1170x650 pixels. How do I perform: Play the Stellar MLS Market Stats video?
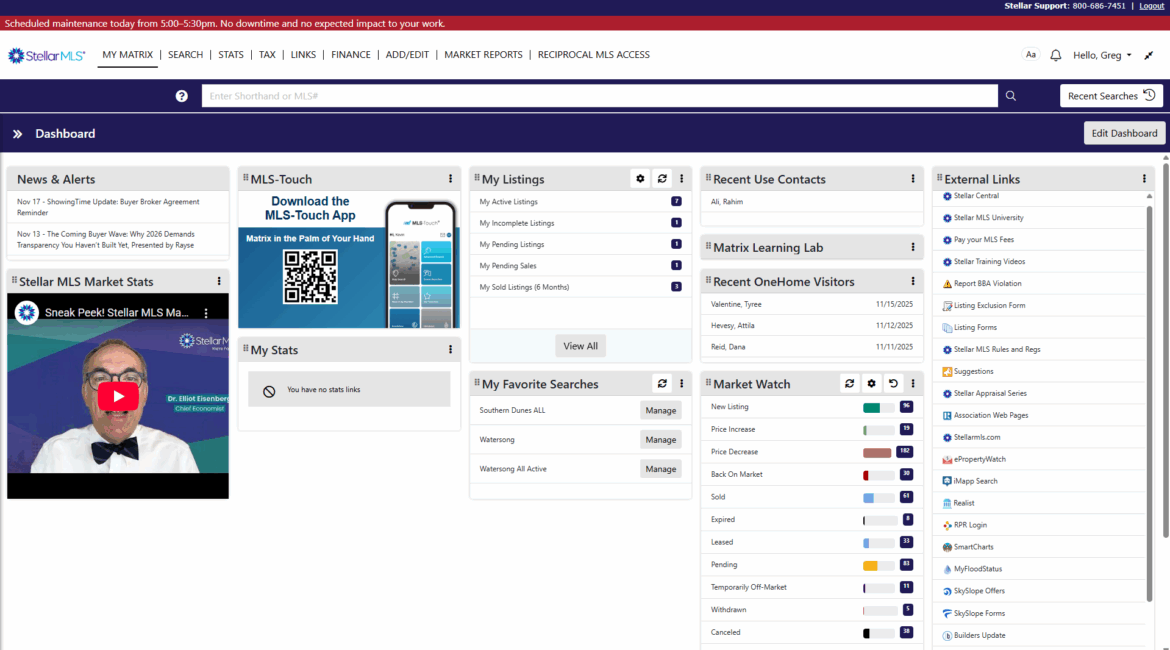pyautogui.click(x=118, y=396)
